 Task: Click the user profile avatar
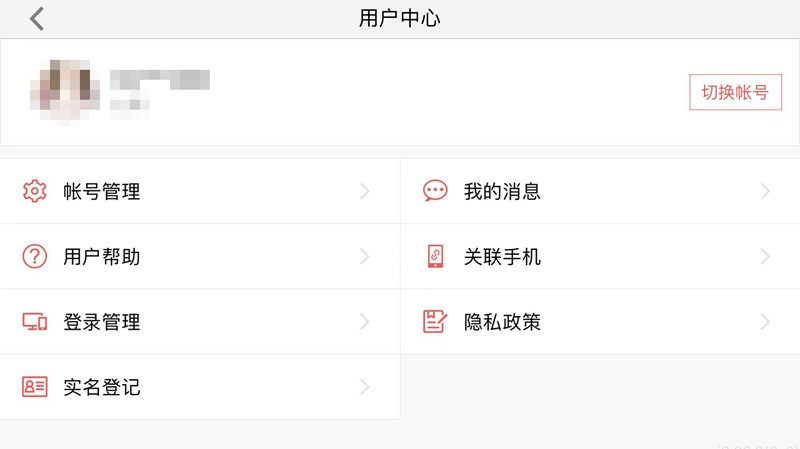[65, 91]
